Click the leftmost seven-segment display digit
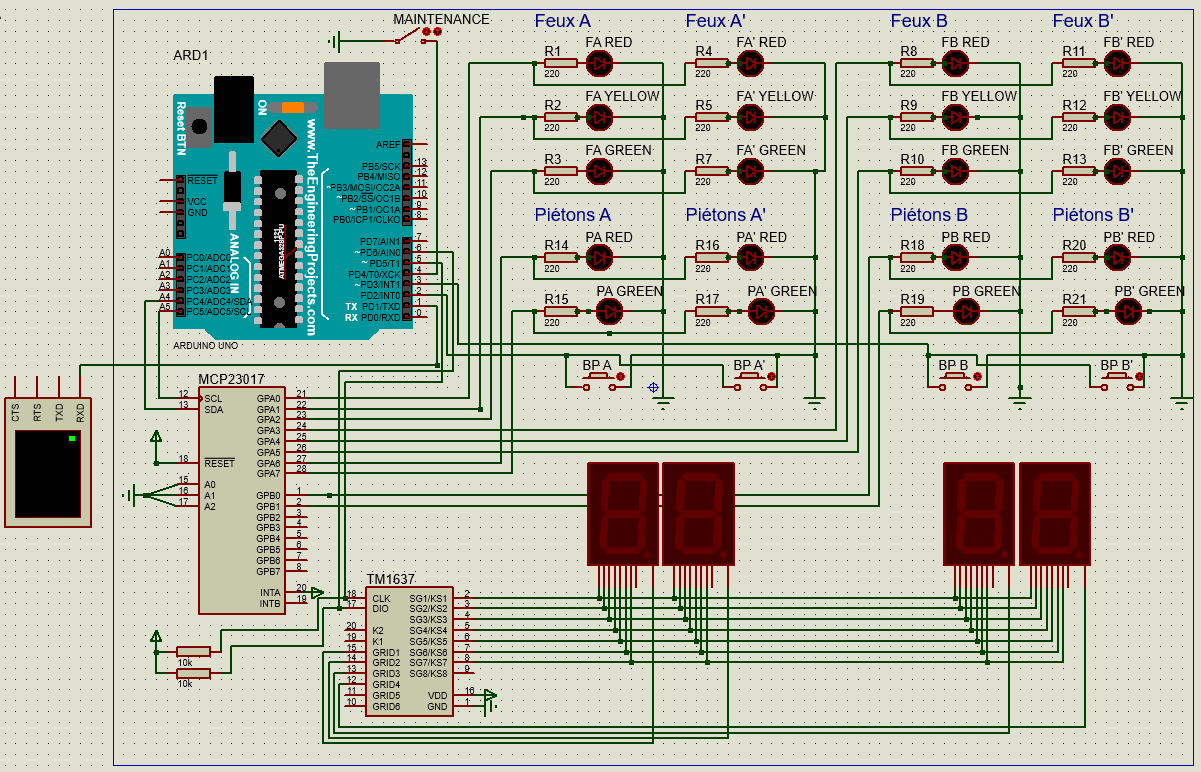The height and width of the screenshot is (772, 1201). 623,513
